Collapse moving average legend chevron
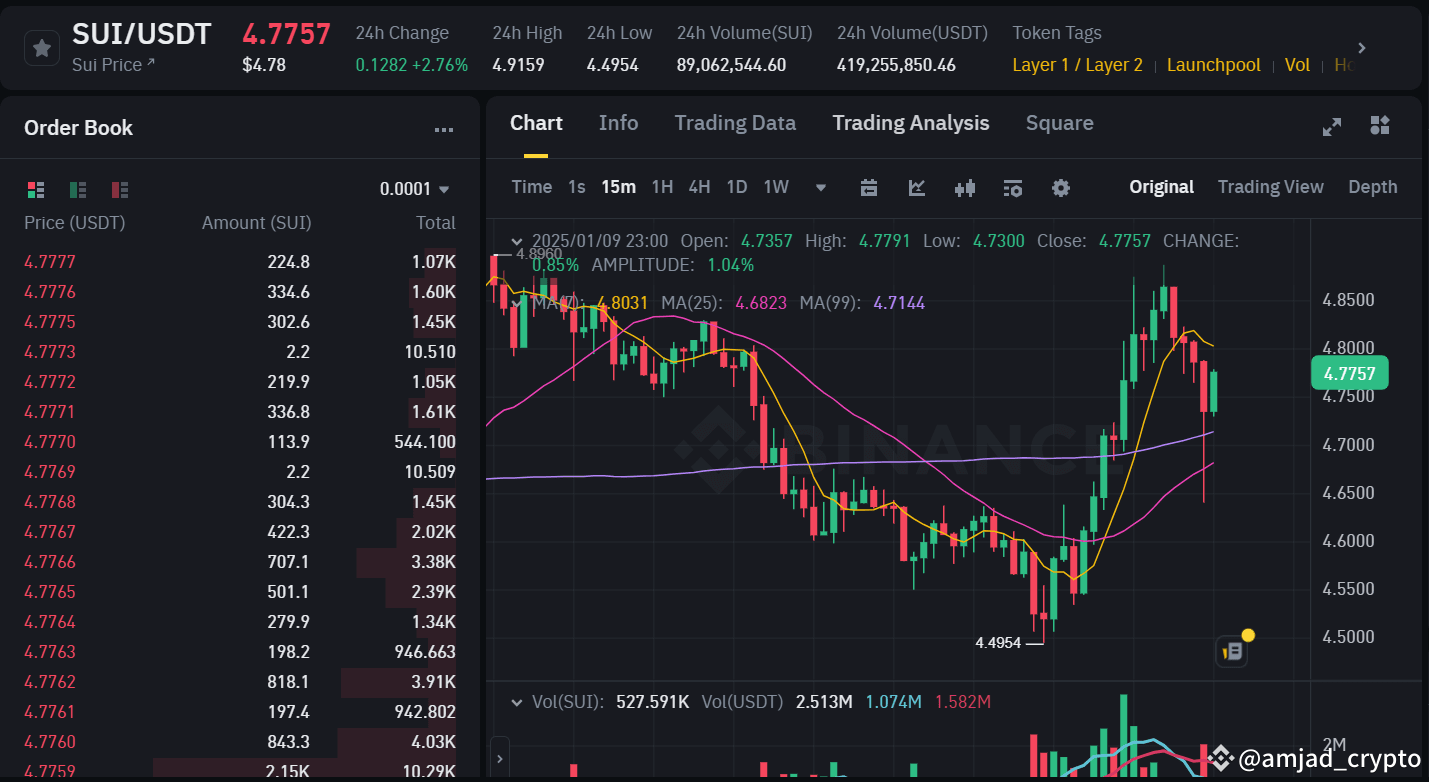Image resolution: width=1429 pixels, height=782 pixels. pyautogui.click(x=517, y=302)
